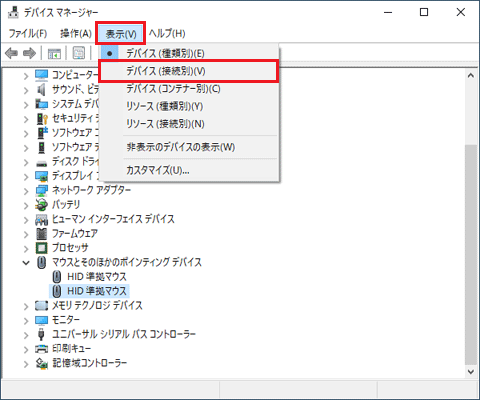Image resolution: width=480 pixels, height=400 pixels.
Task: Select the モニター label
Action: (66, 320)
